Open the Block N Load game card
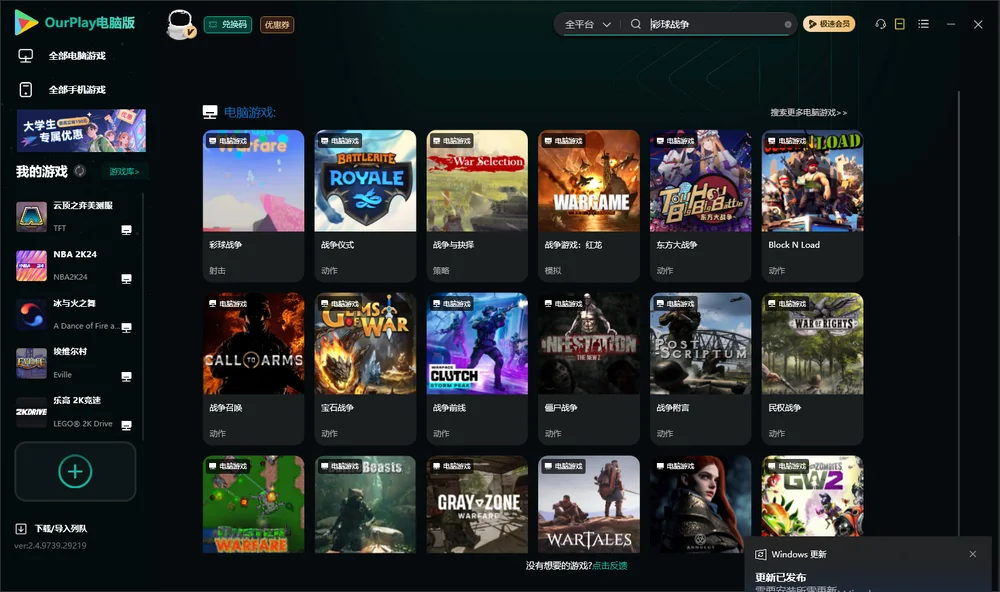Screen dimensions: 1000x592 click(812, 205)
